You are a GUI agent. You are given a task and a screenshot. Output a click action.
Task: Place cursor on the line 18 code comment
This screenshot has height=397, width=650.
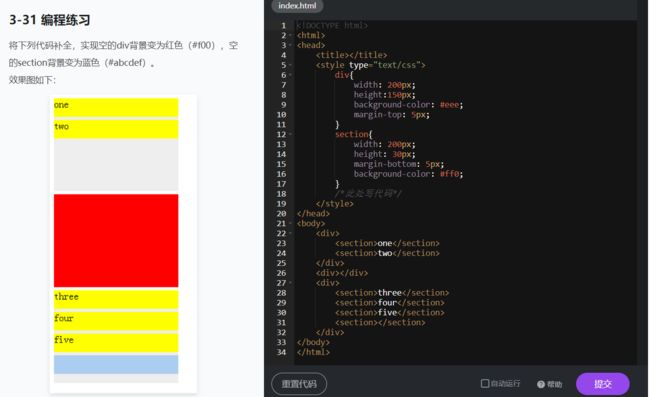click(x=368, y=194)
